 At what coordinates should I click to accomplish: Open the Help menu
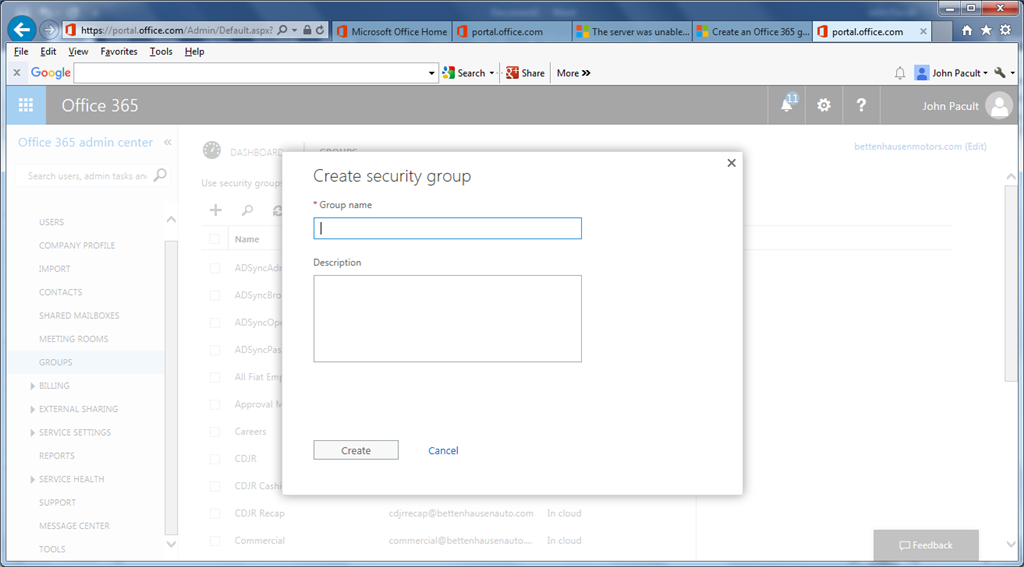coord(195,52)
